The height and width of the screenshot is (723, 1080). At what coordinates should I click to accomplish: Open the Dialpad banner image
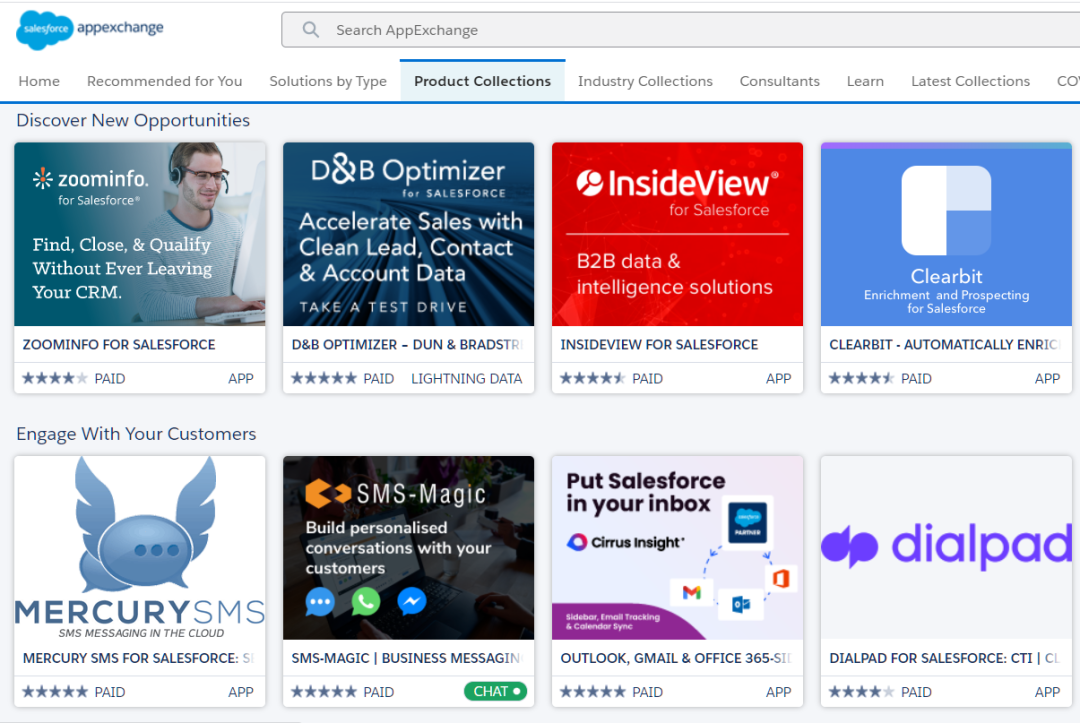[946, 547]
